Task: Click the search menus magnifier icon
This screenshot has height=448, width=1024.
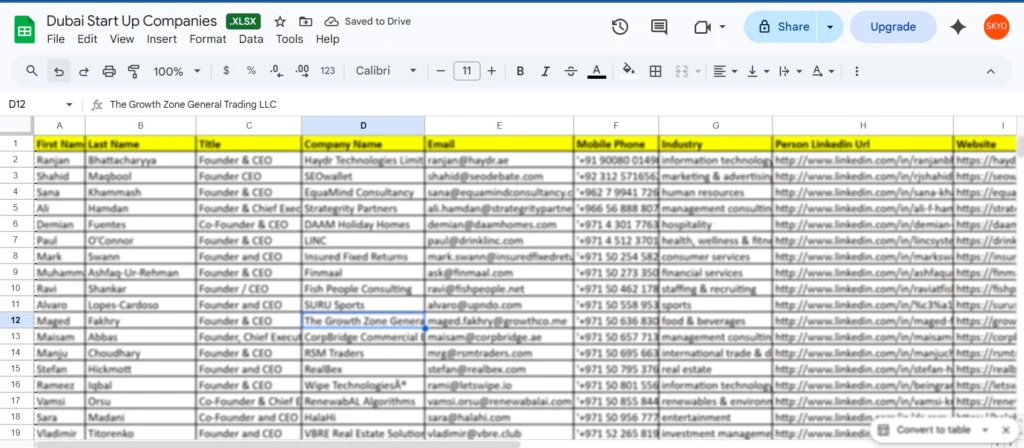Action: click(32, 71)
